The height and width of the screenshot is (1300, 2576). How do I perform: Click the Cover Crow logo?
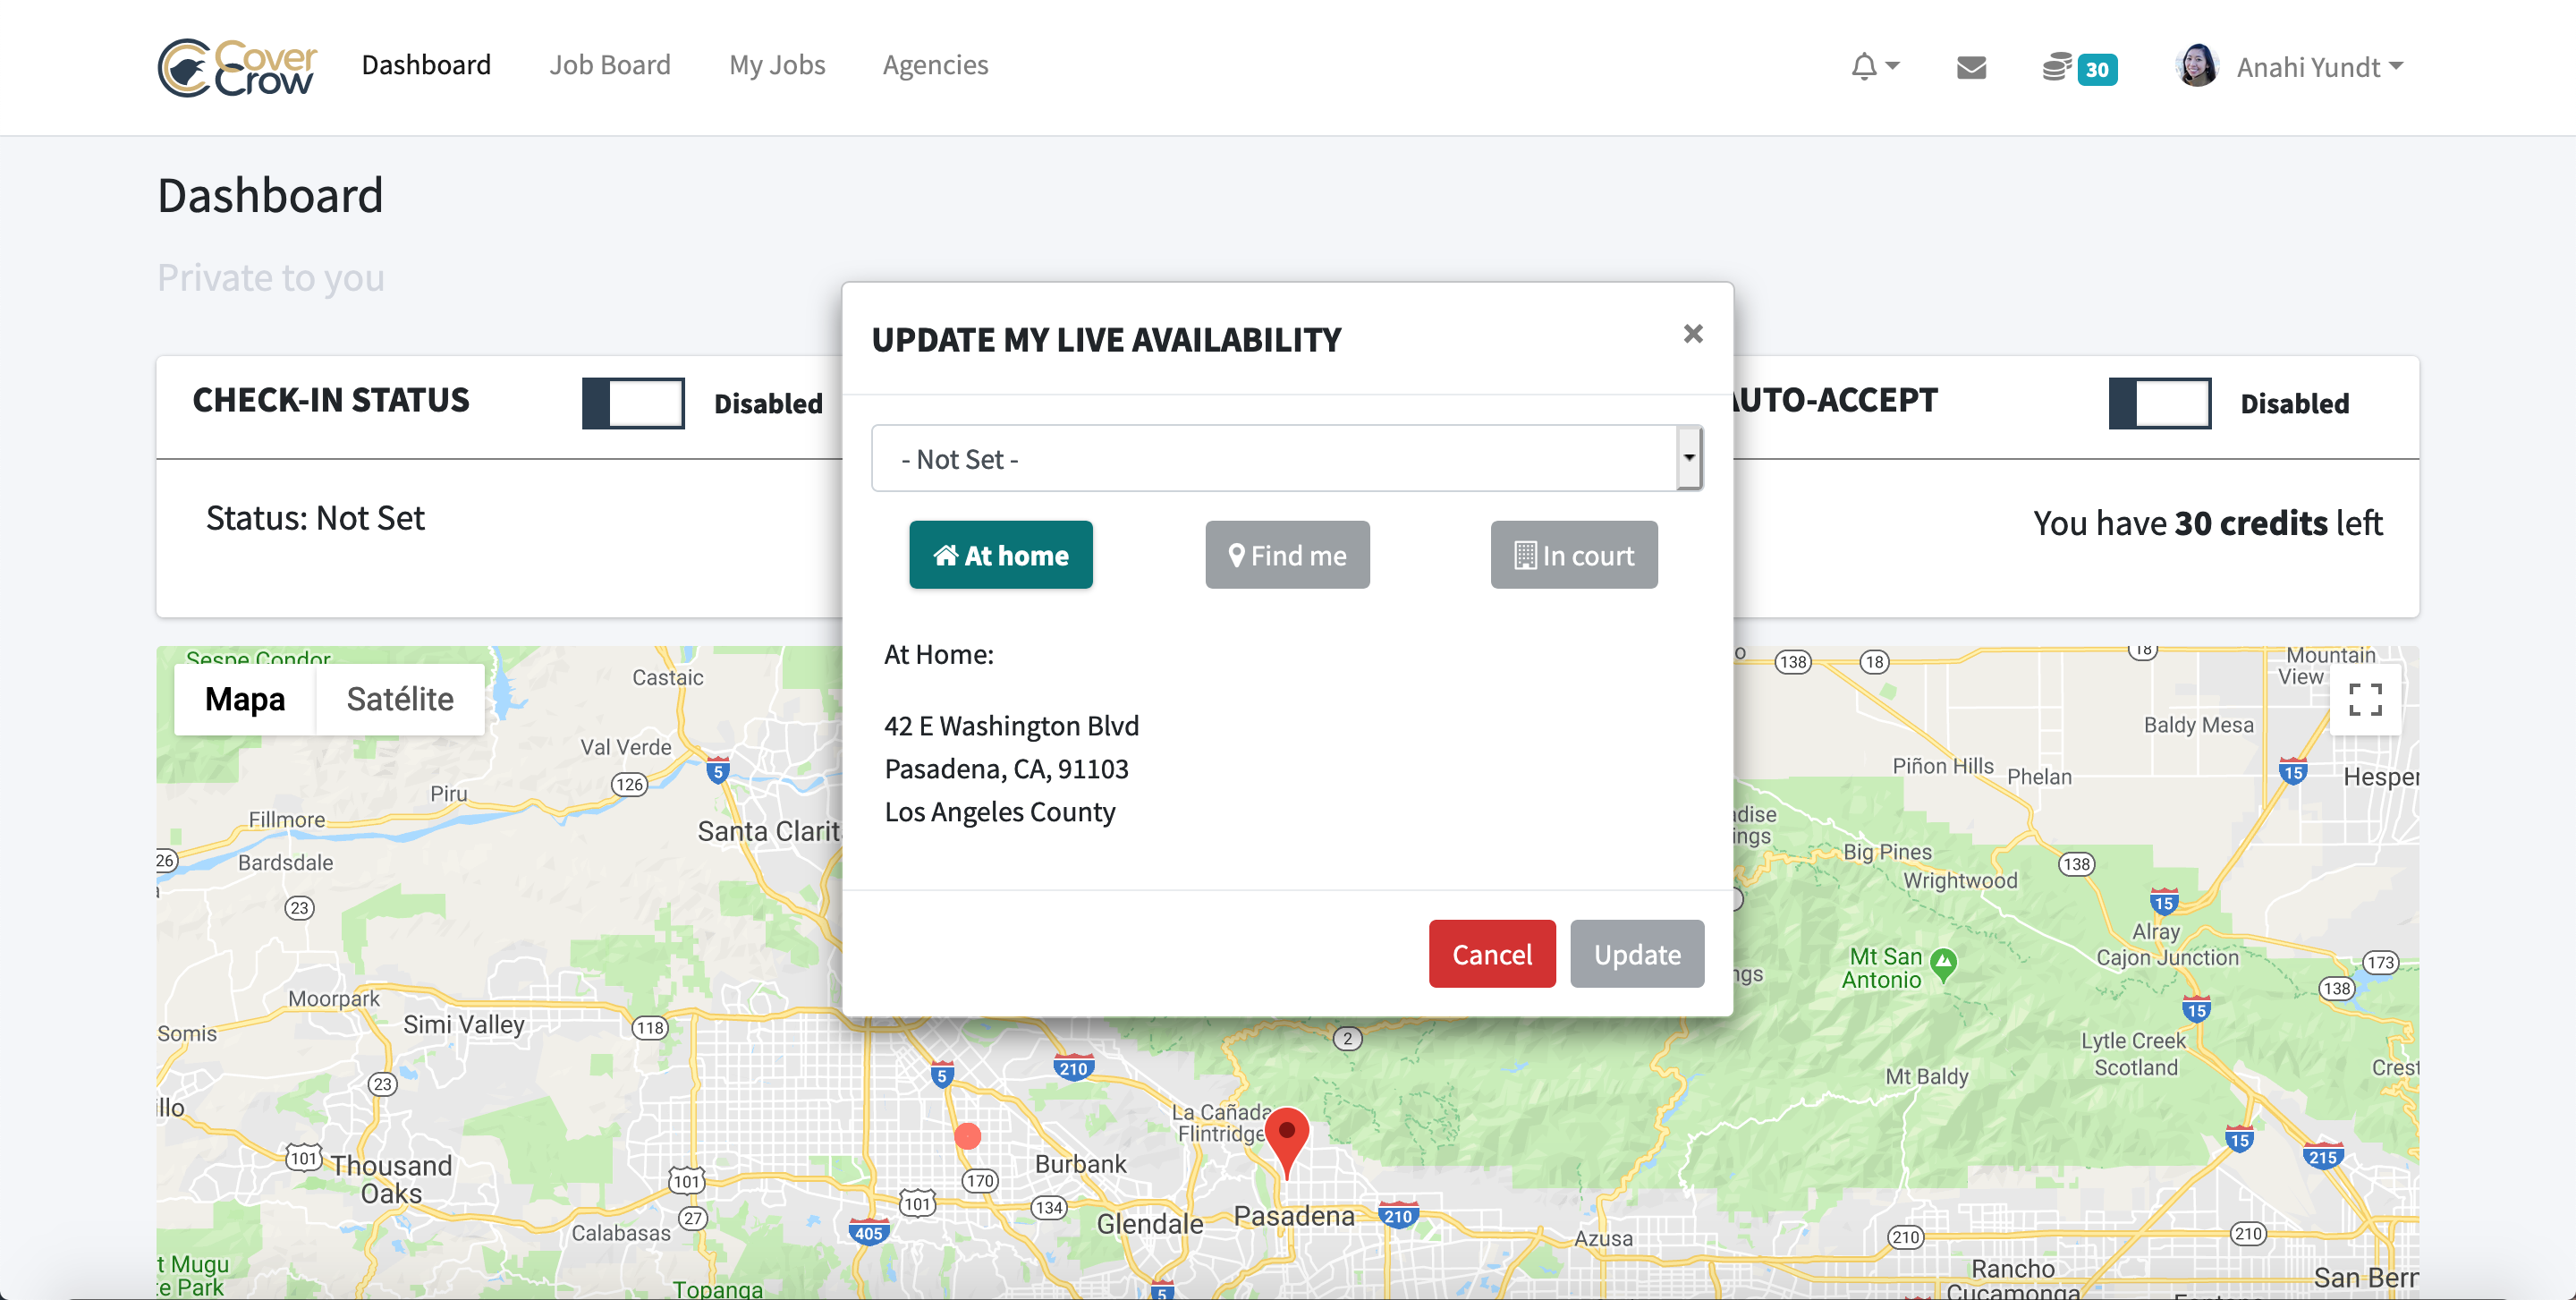pos(237,67)
